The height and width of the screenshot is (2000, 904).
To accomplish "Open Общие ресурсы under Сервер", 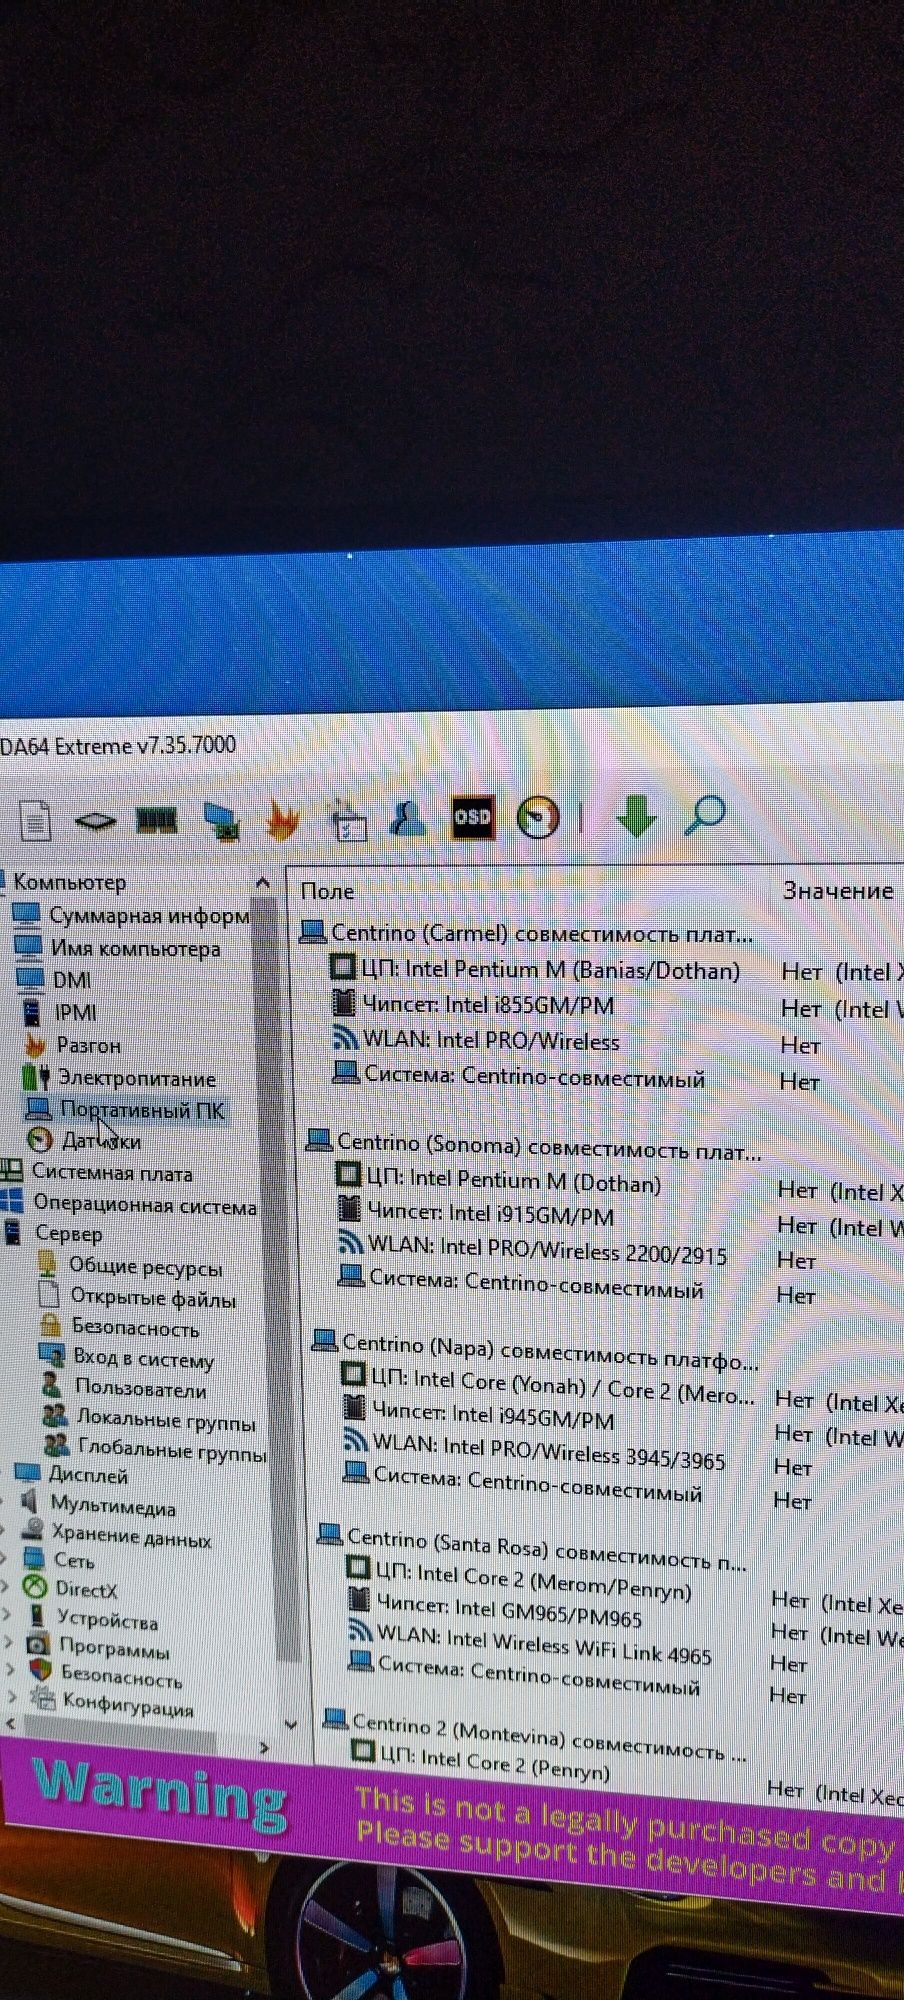I will pos(145,1267).
